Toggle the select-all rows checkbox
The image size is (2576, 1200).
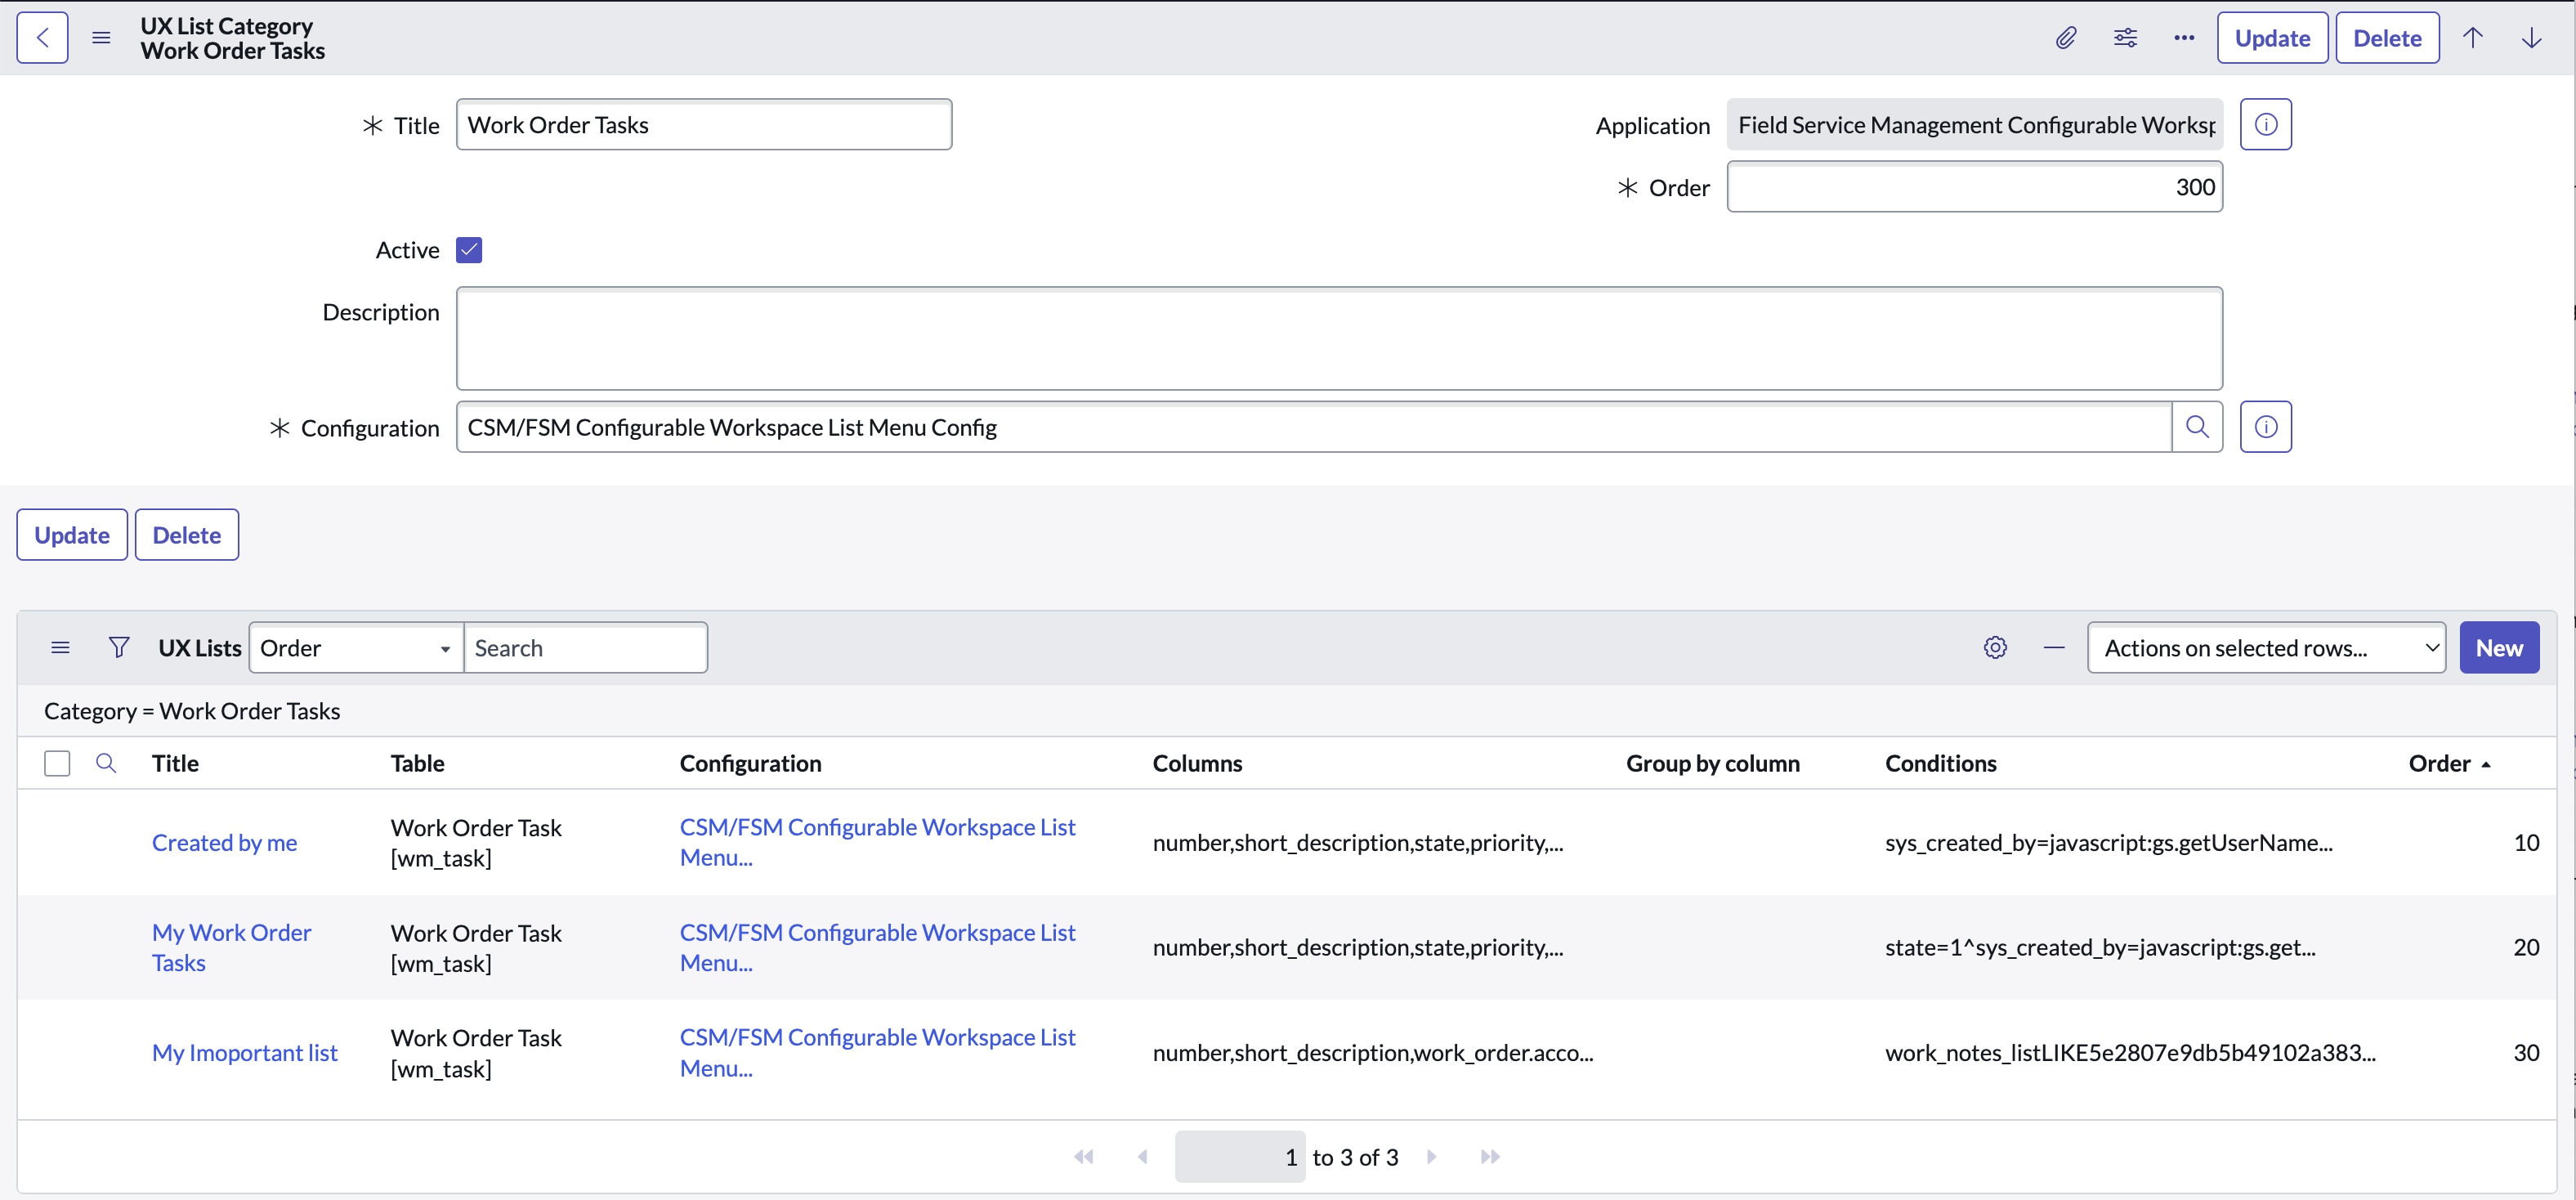click(x=56, y=763)
